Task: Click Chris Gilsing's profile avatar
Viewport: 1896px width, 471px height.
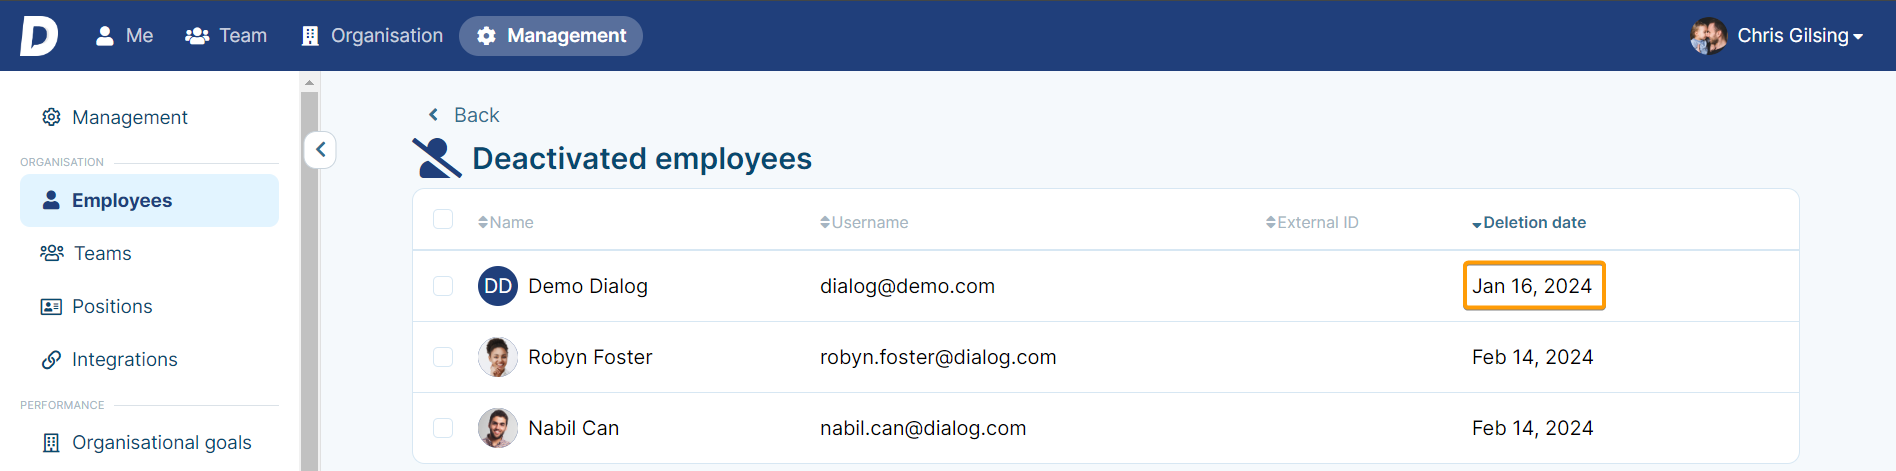Action: 1708,36
